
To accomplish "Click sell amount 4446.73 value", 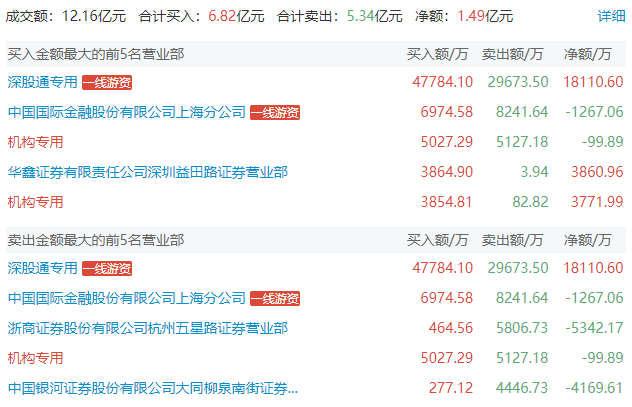I will (x=522, y=388).
